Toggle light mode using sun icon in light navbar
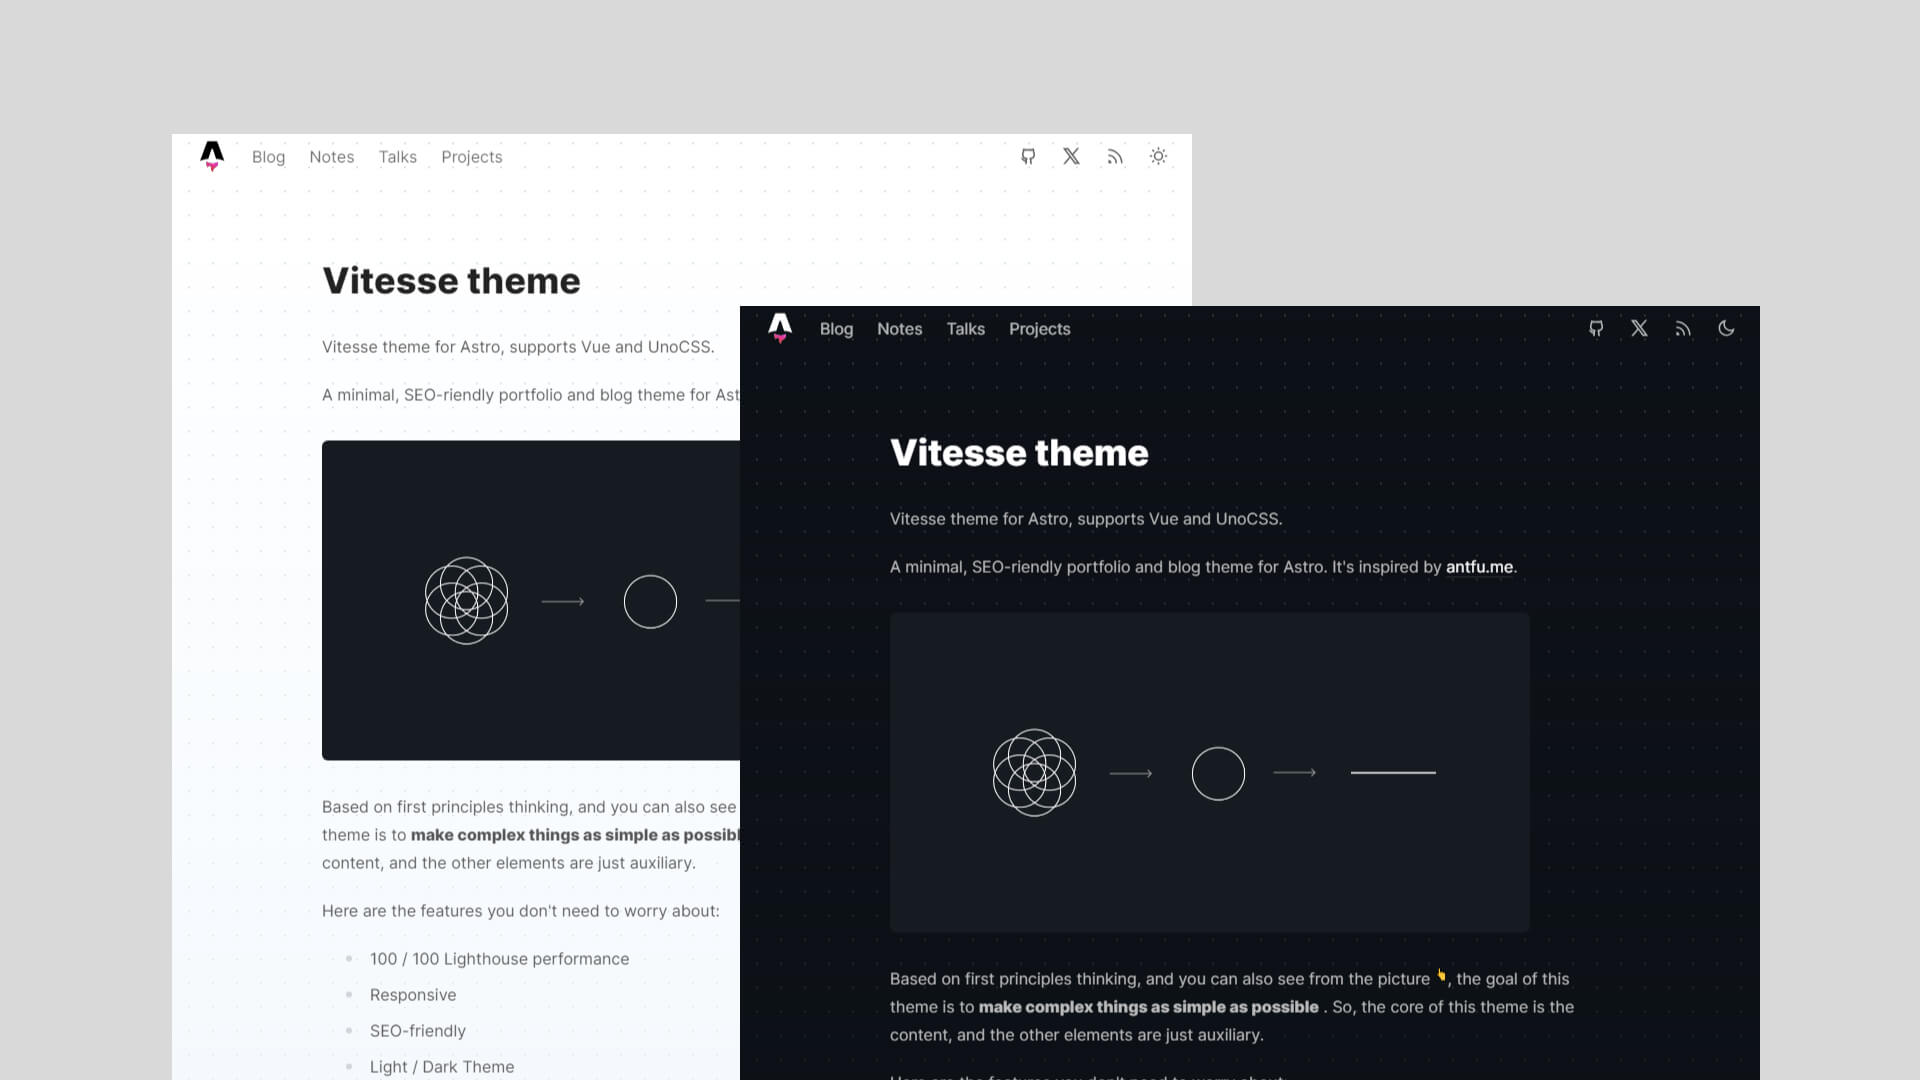This screenshot has height=1080, width=1920. [x=1158, y=156]
